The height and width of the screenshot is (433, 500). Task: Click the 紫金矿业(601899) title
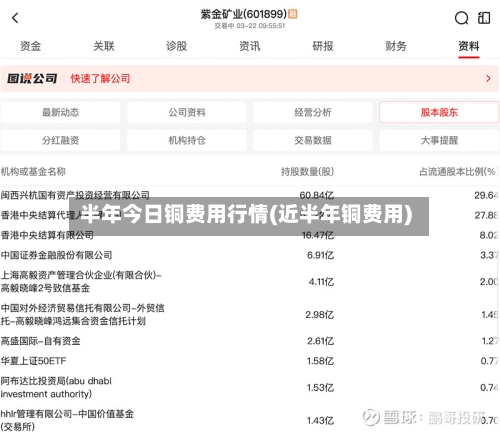244,14
